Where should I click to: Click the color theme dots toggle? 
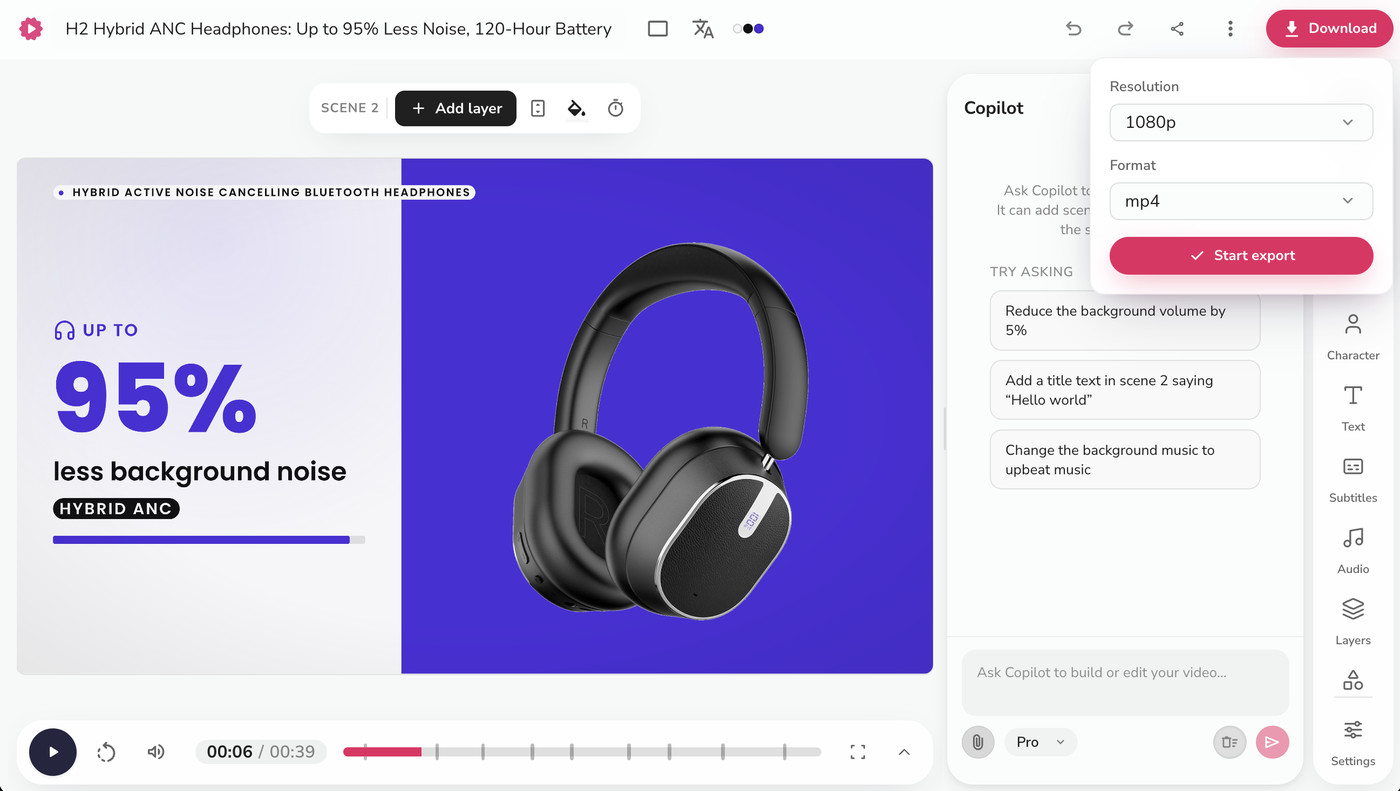click(749, 29)
